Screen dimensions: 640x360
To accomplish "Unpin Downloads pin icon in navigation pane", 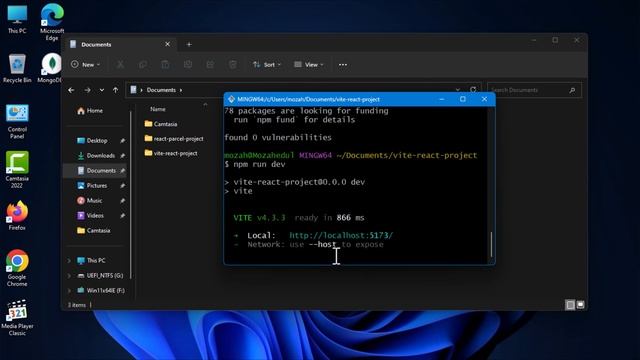I will click(122, 156).
